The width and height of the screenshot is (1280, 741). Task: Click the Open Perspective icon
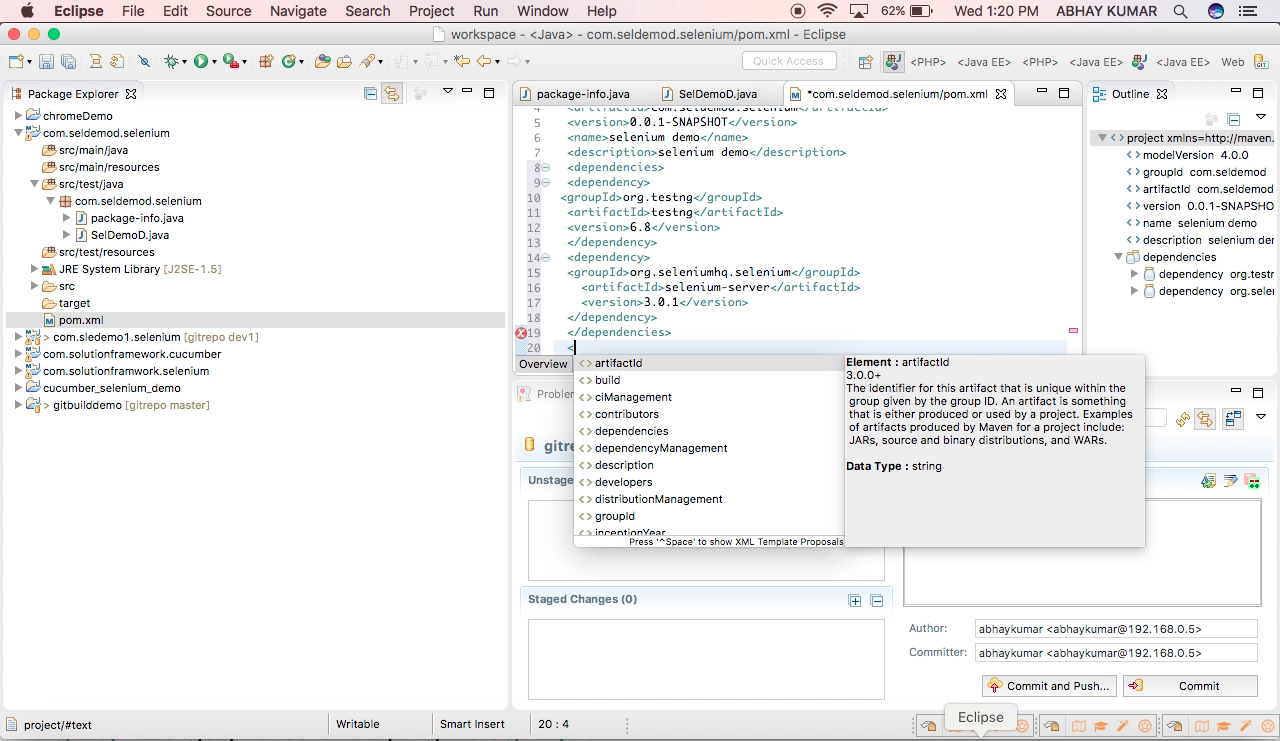(866, 61)
